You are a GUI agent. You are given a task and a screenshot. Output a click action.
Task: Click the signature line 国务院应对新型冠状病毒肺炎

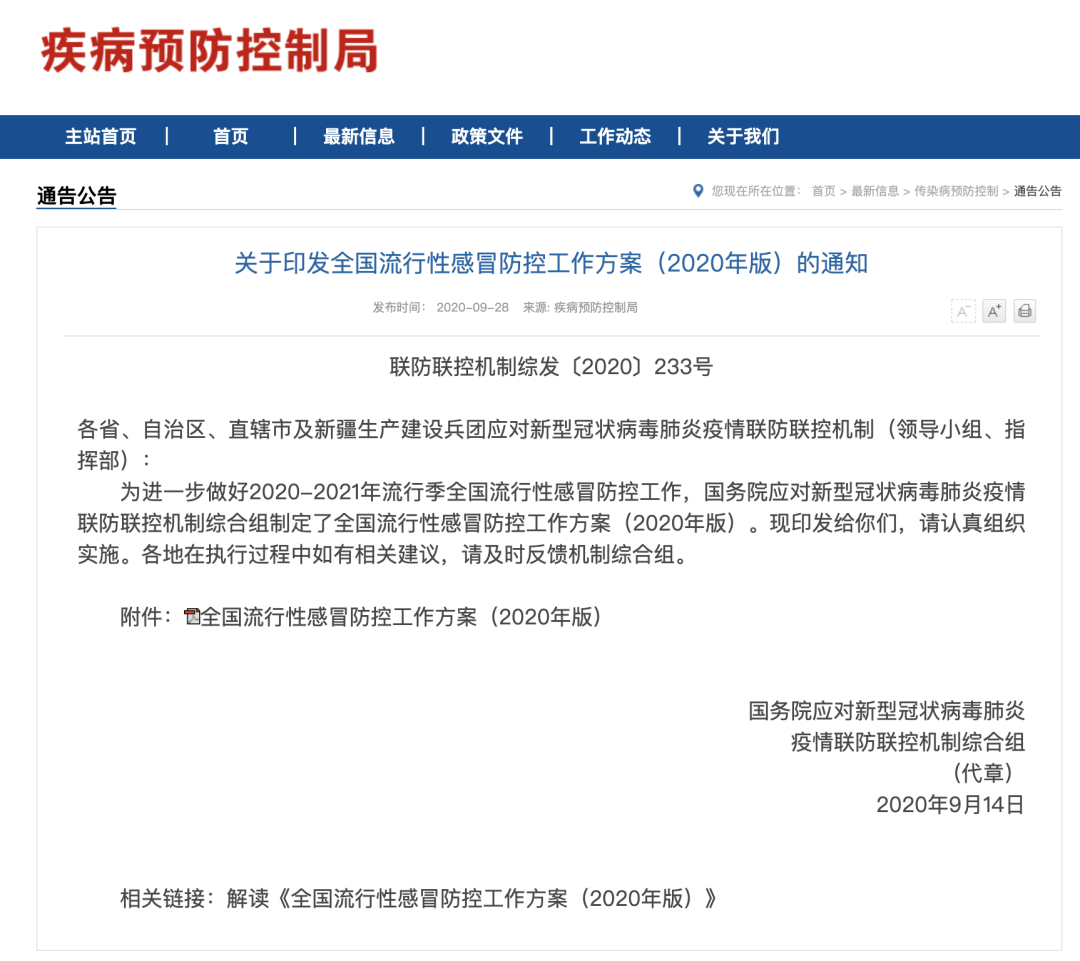[887, 710]
